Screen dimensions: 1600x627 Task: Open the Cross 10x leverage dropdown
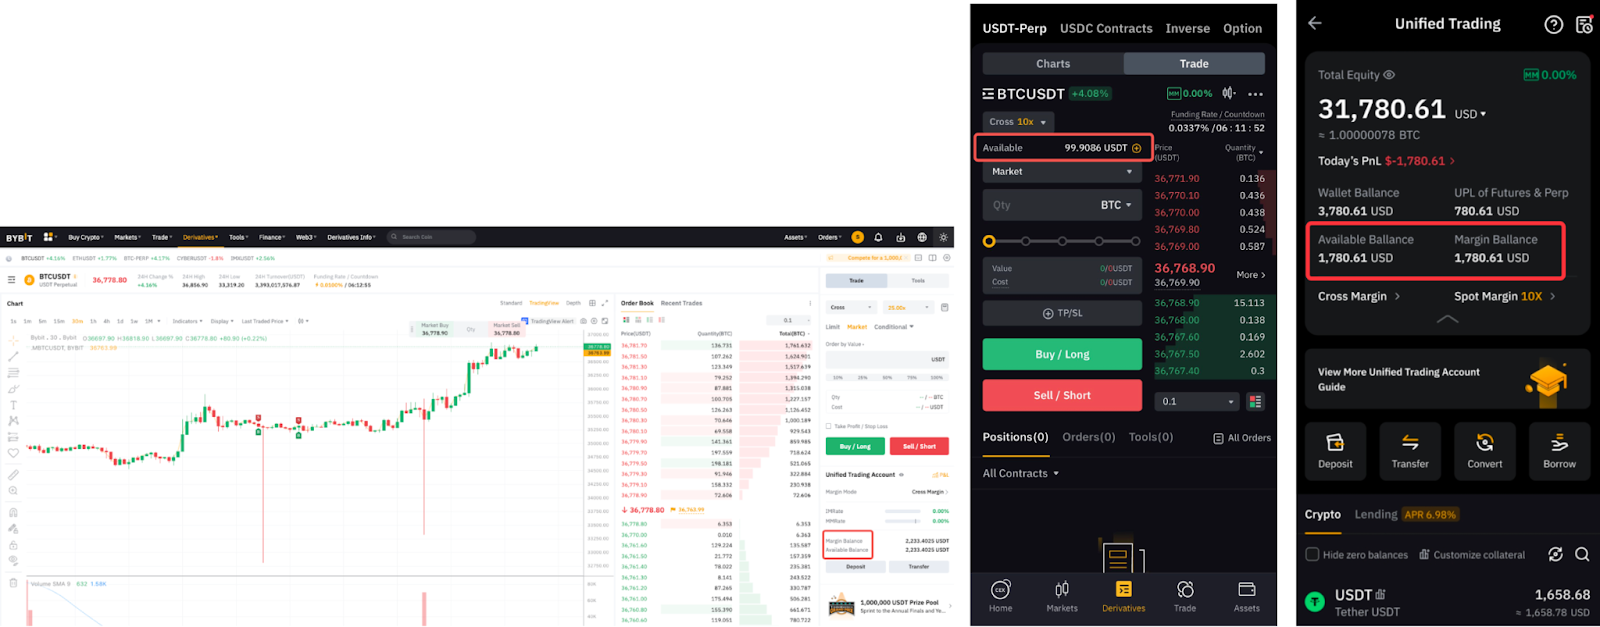pyautogui.click(x=1018, y=122)
